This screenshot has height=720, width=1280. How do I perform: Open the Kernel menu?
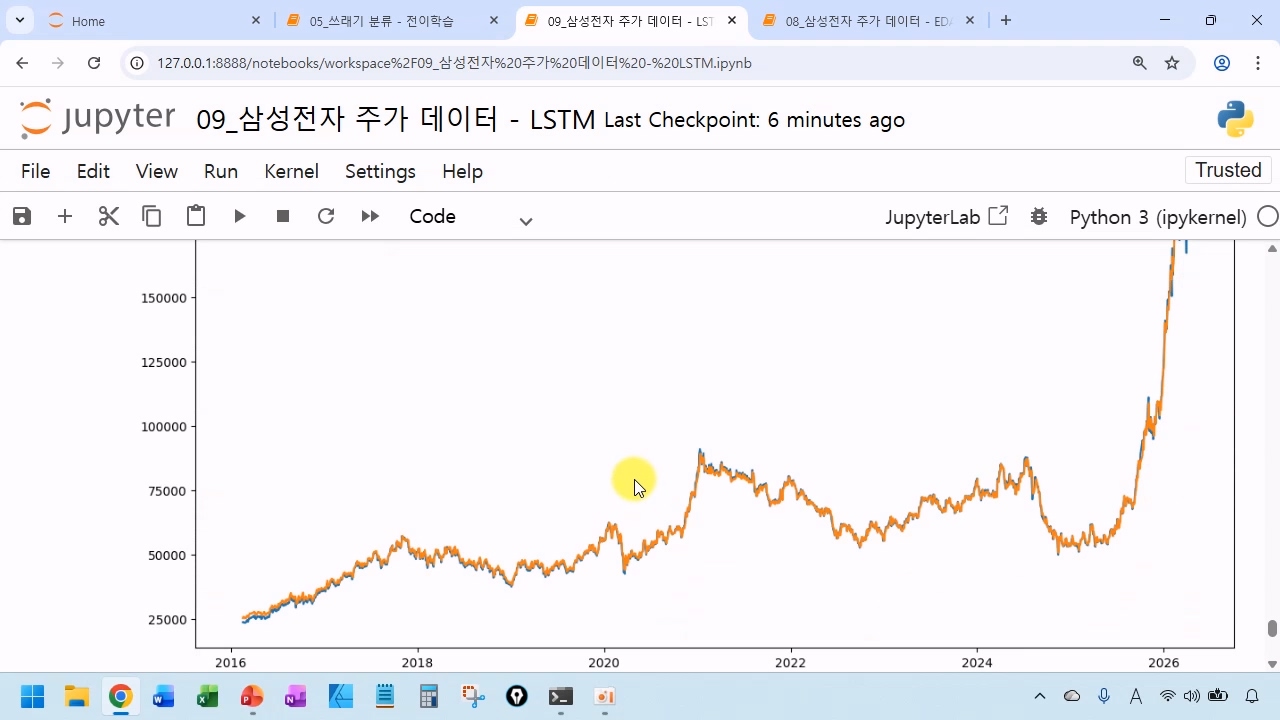(x=291, y=171)
